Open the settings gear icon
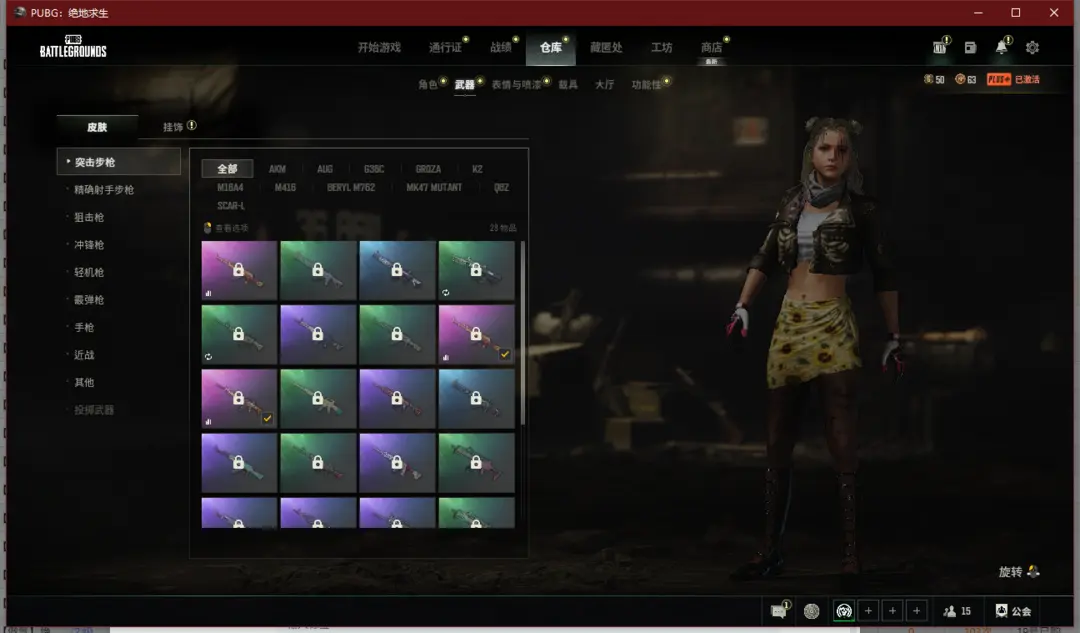 (1032, 48)
